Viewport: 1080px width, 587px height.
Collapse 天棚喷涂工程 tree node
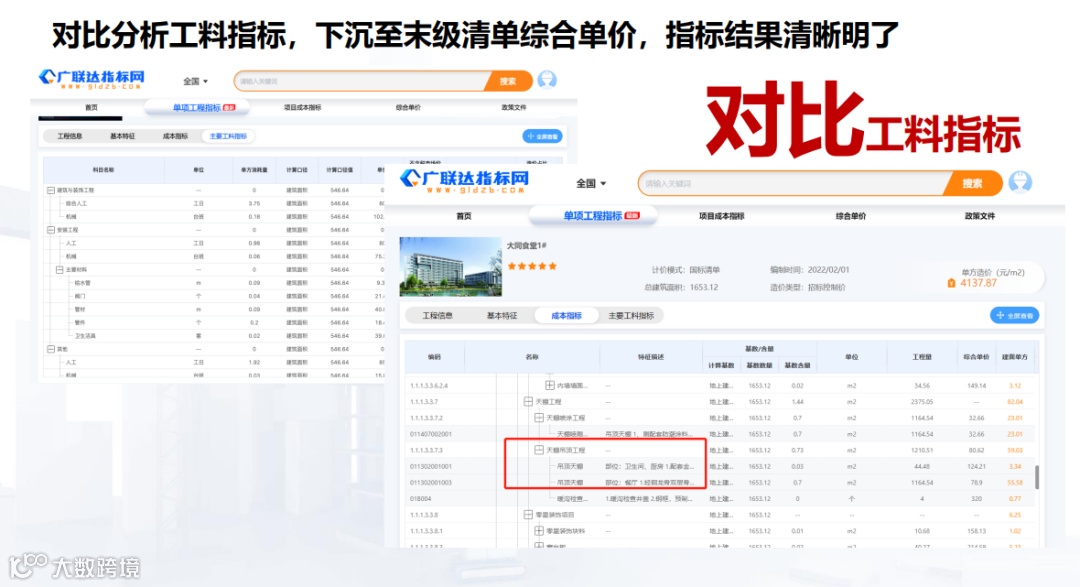pos(539,418)
